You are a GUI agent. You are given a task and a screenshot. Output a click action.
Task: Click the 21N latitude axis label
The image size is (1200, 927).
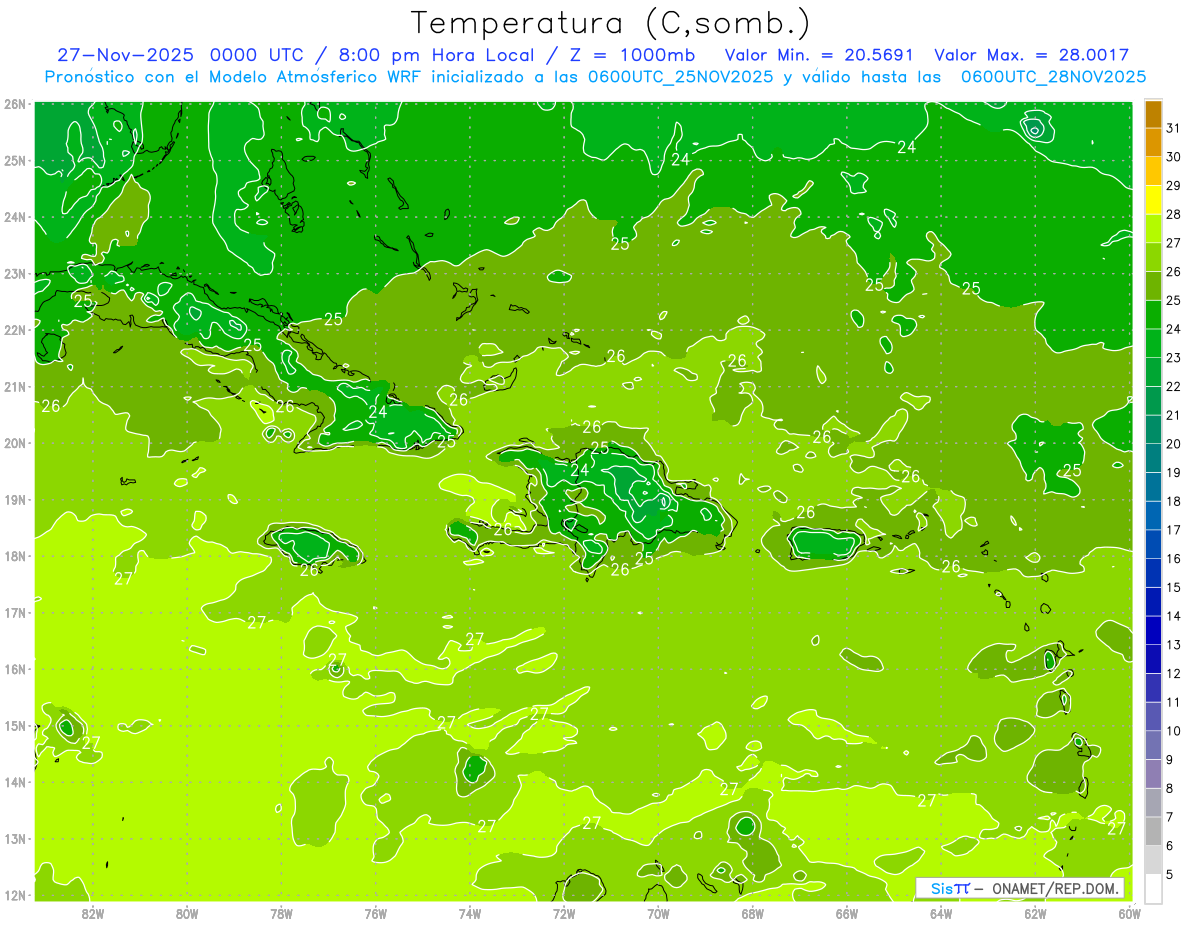click(15, 387)
